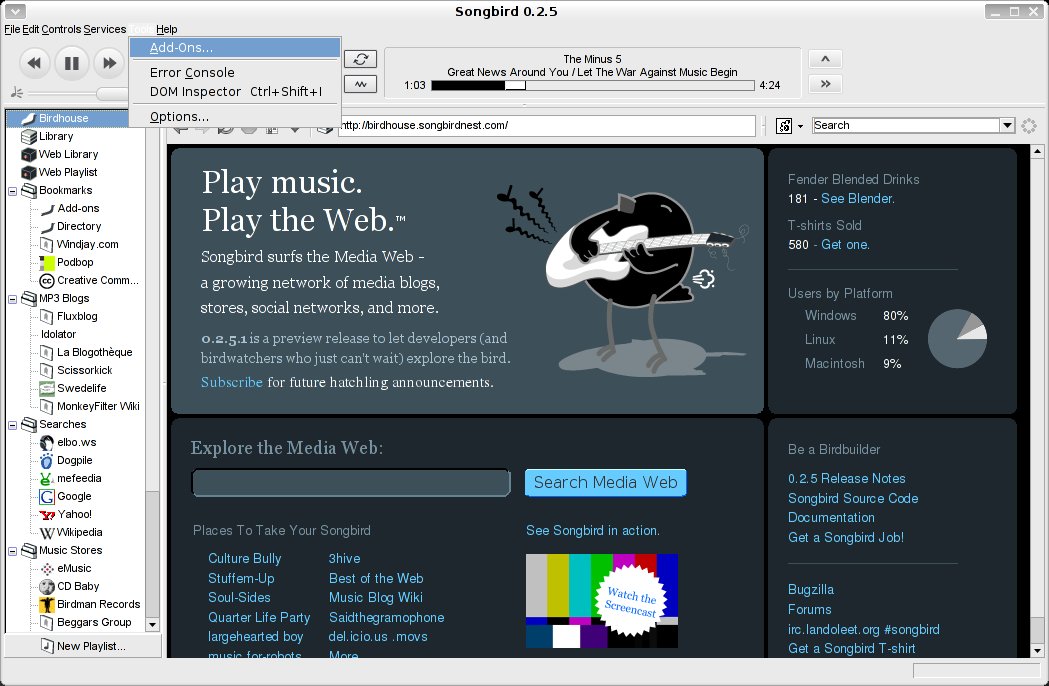1049x686 pixels.
Task: Open the mefeedia search icon
Action: [x=47, y=479]
